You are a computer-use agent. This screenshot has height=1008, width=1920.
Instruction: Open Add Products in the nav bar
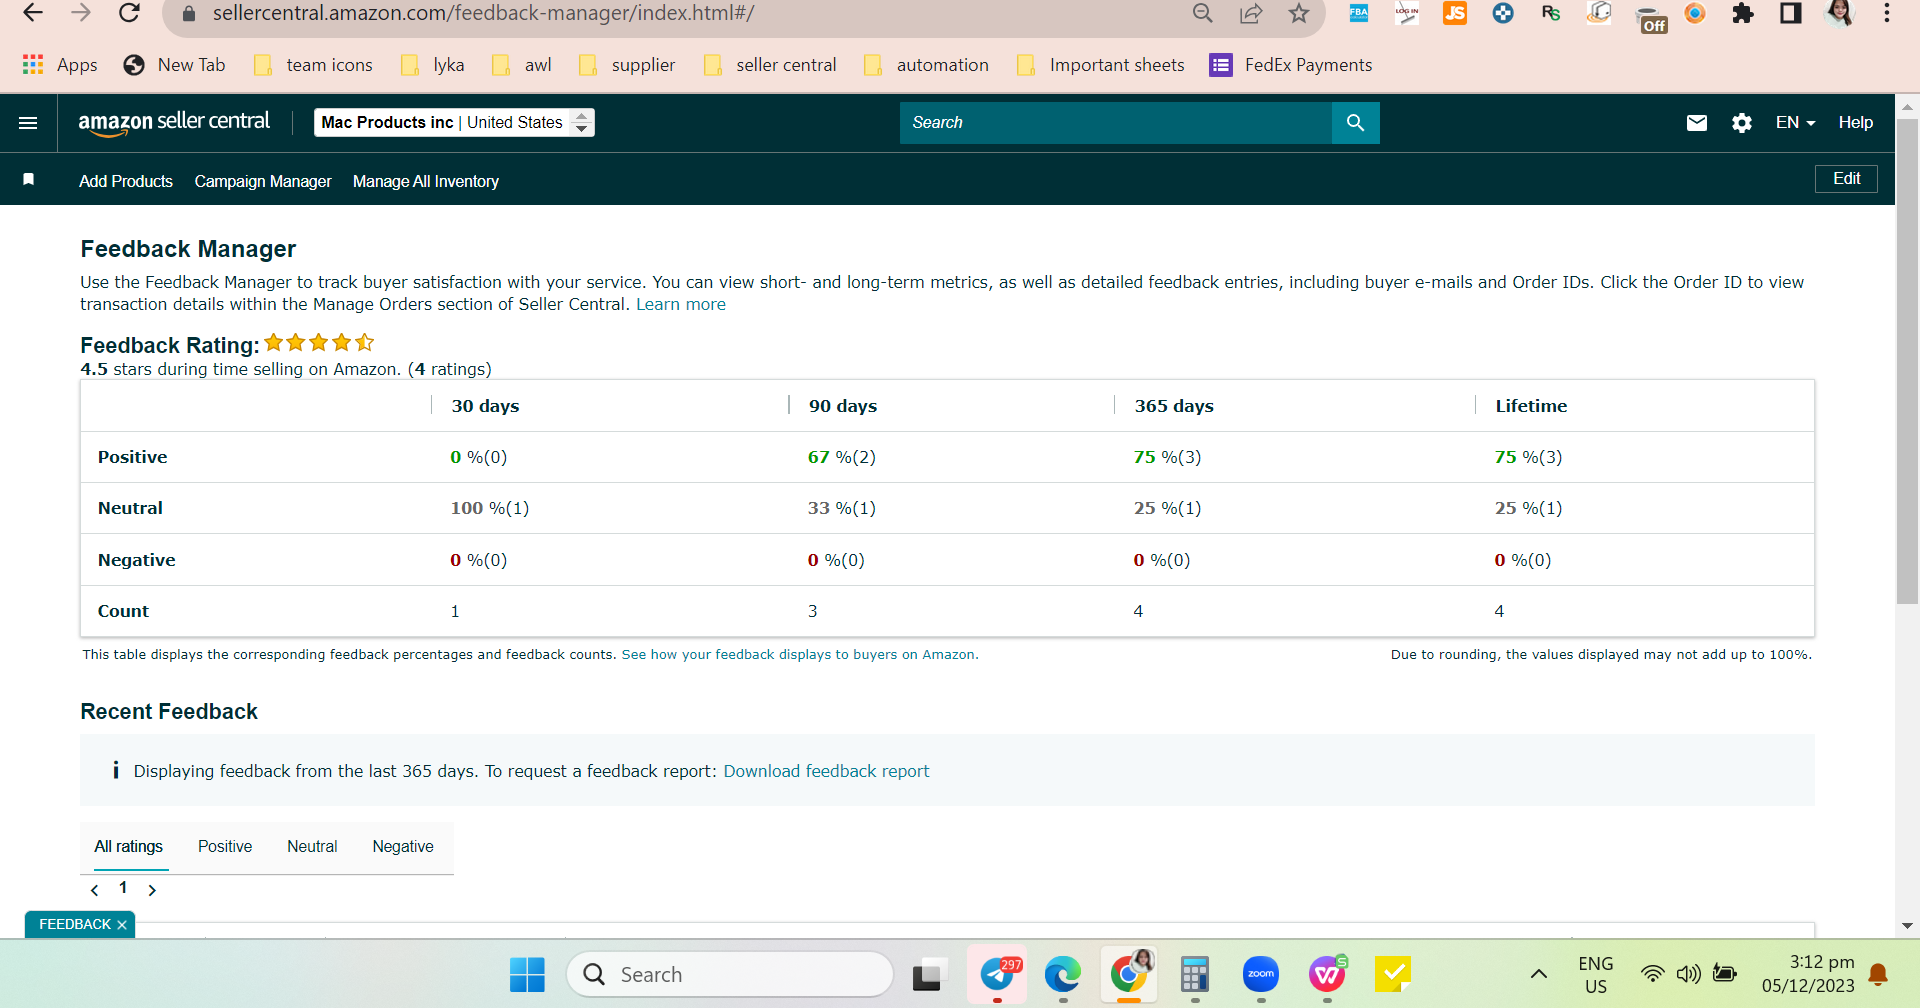click(x=126, y=181)
